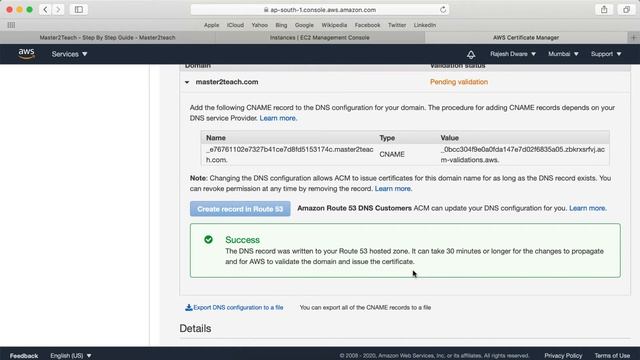Screen dimensions: 640x360
Task: Open Learn more link in the Note paragraph
Action: [x=393, y=189]
